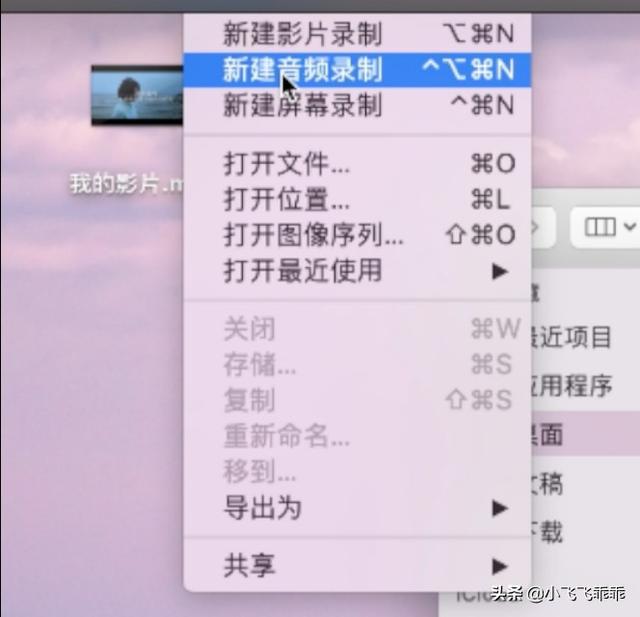Screen dimensions: 640x617
Task: Open 打开文件… menu item
Action: 357,164
